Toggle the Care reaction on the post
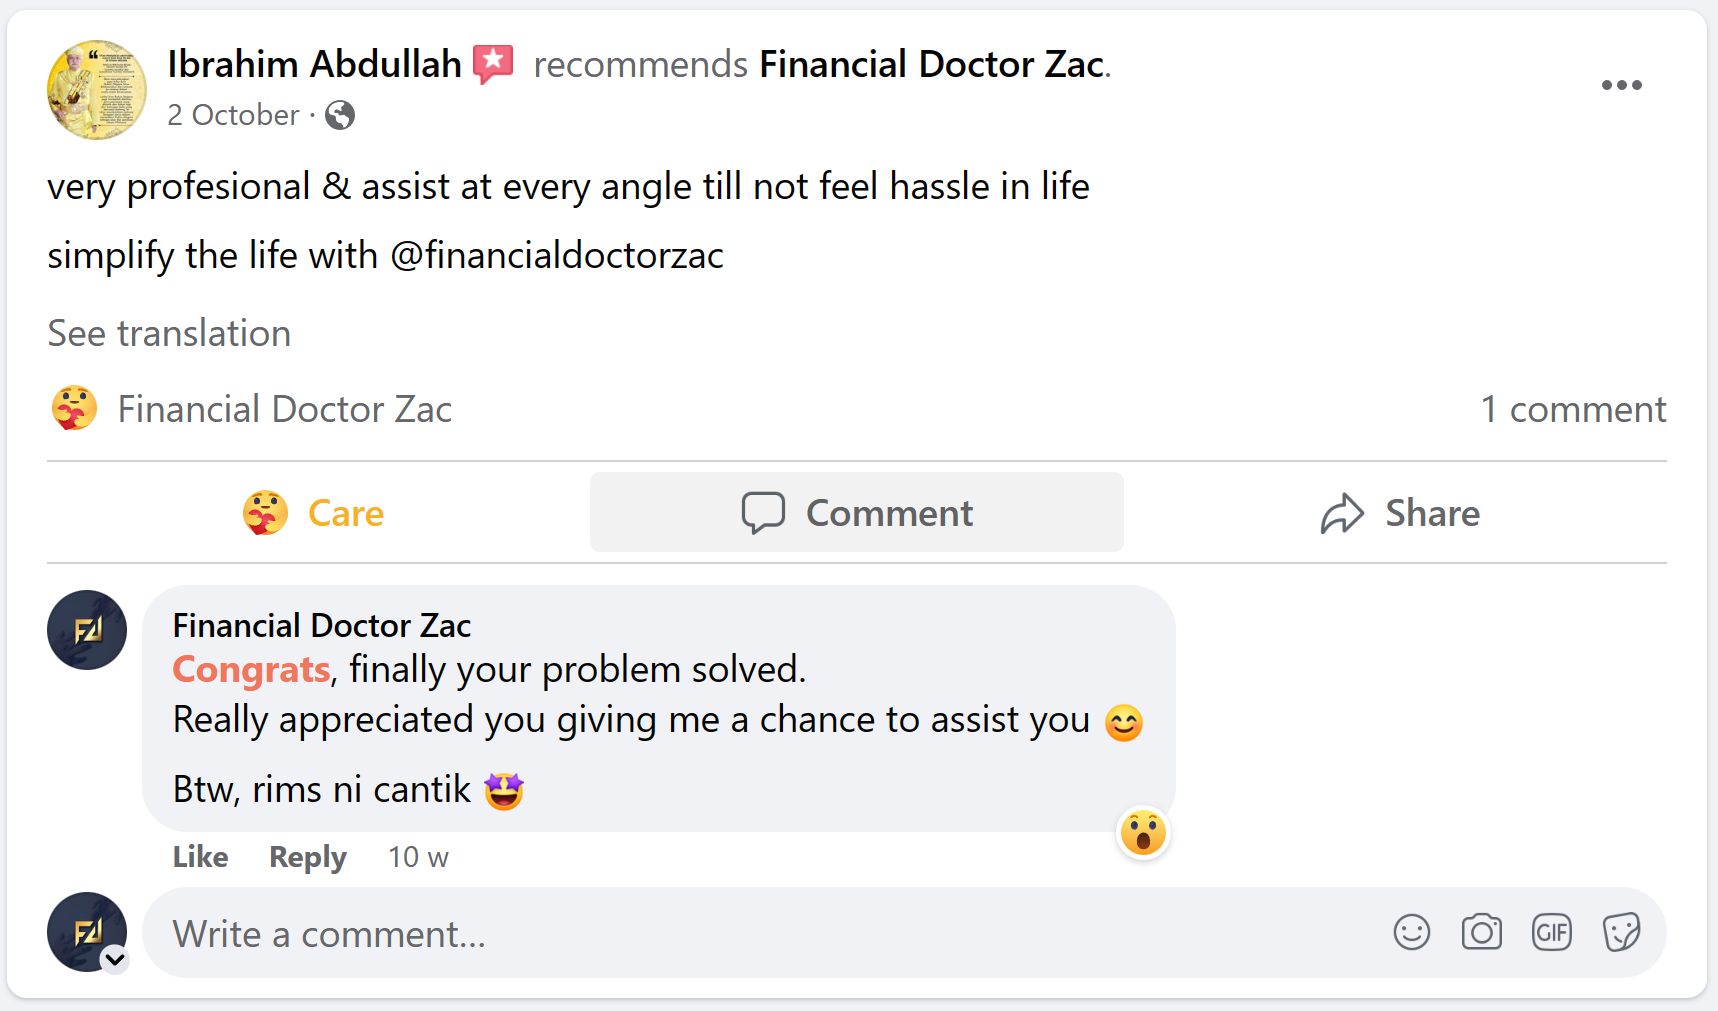This screenshot has height=1011, width=1718. click(x=315, y=513)
